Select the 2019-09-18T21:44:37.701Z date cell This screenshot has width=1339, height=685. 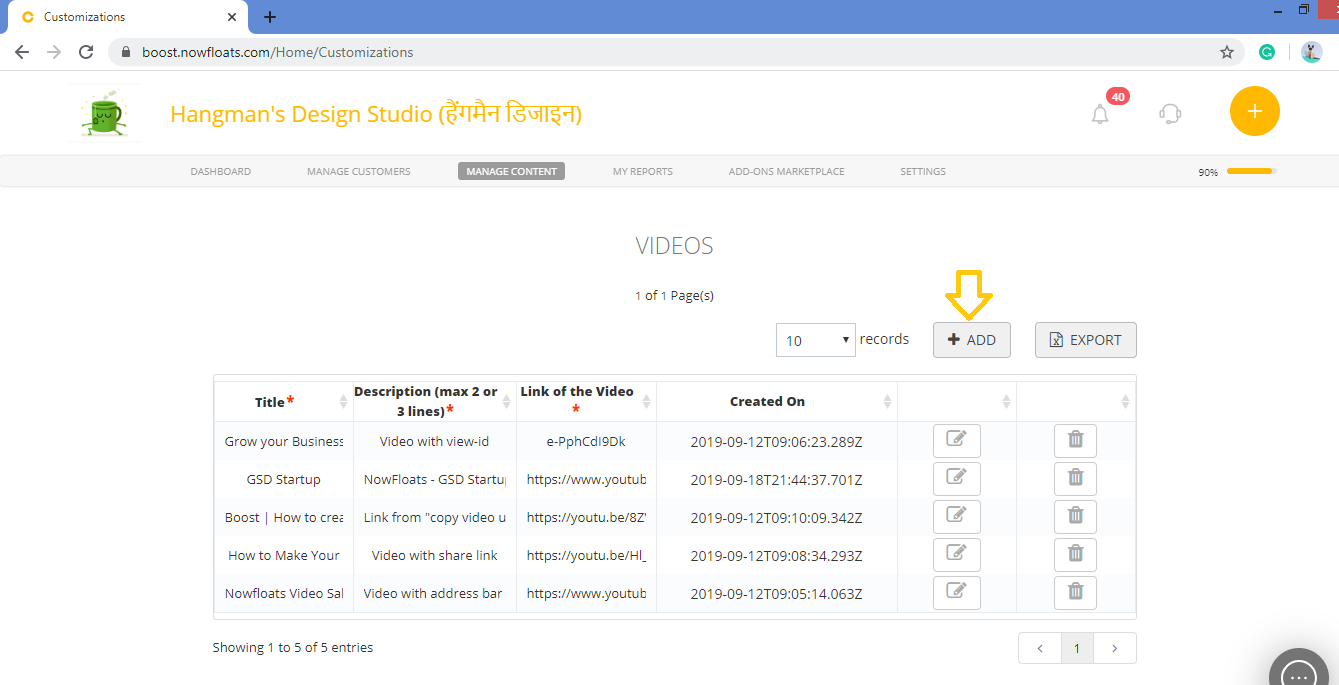777,479
